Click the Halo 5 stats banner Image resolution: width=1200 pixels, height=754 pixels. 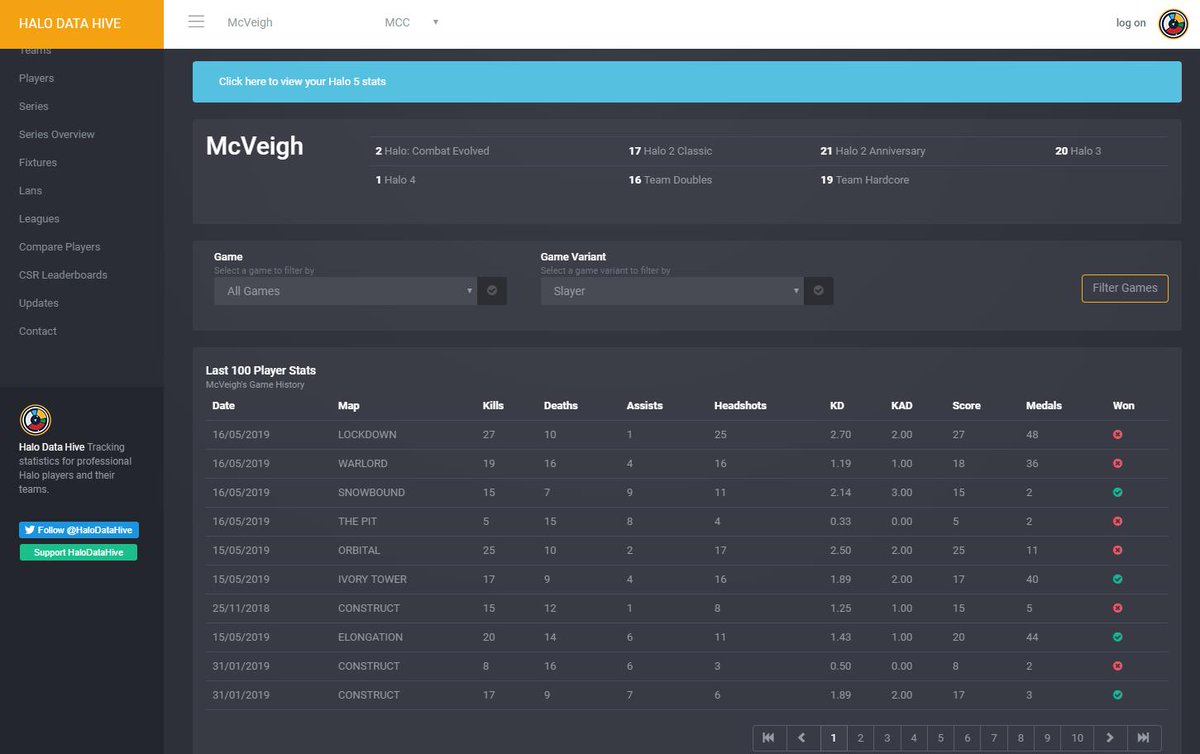click(687, 82)
